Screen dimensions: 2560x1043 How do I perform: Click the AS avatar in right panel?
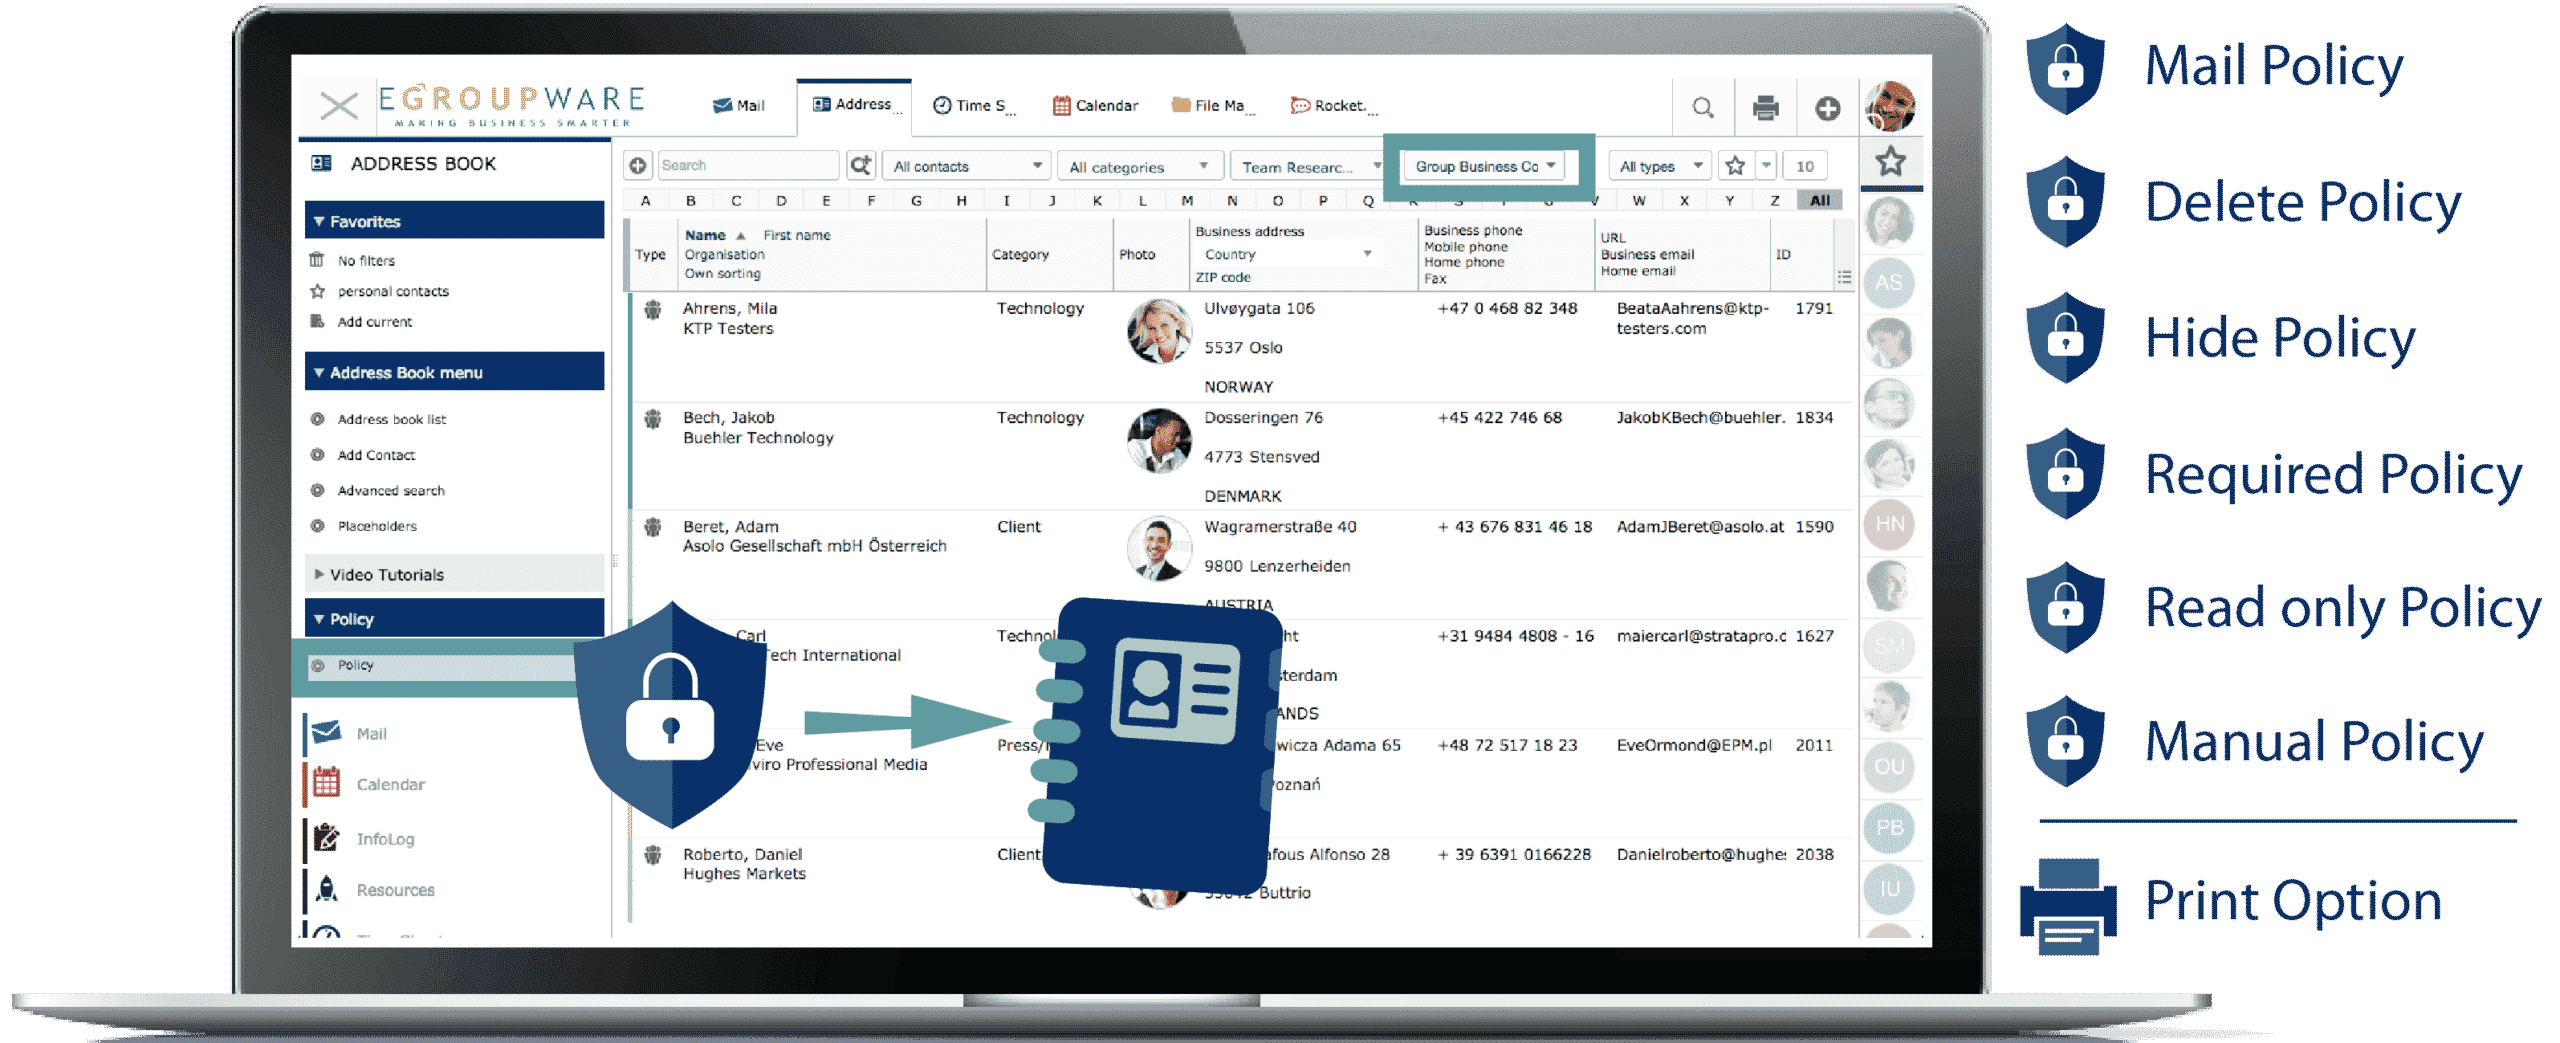point(1889,283)
